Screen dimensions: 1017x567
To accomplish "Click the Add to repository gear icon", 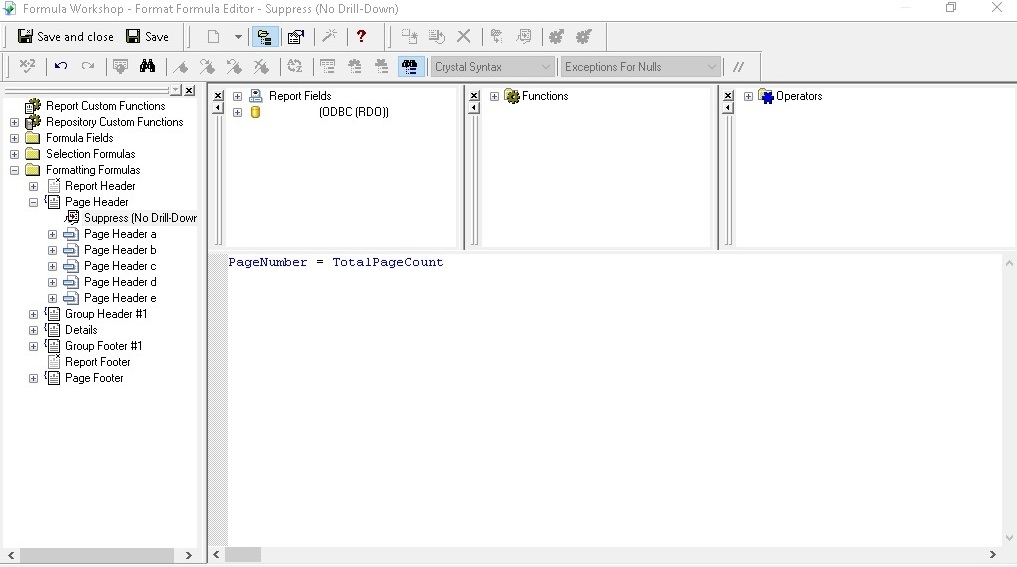I will [x=556, y=37].
